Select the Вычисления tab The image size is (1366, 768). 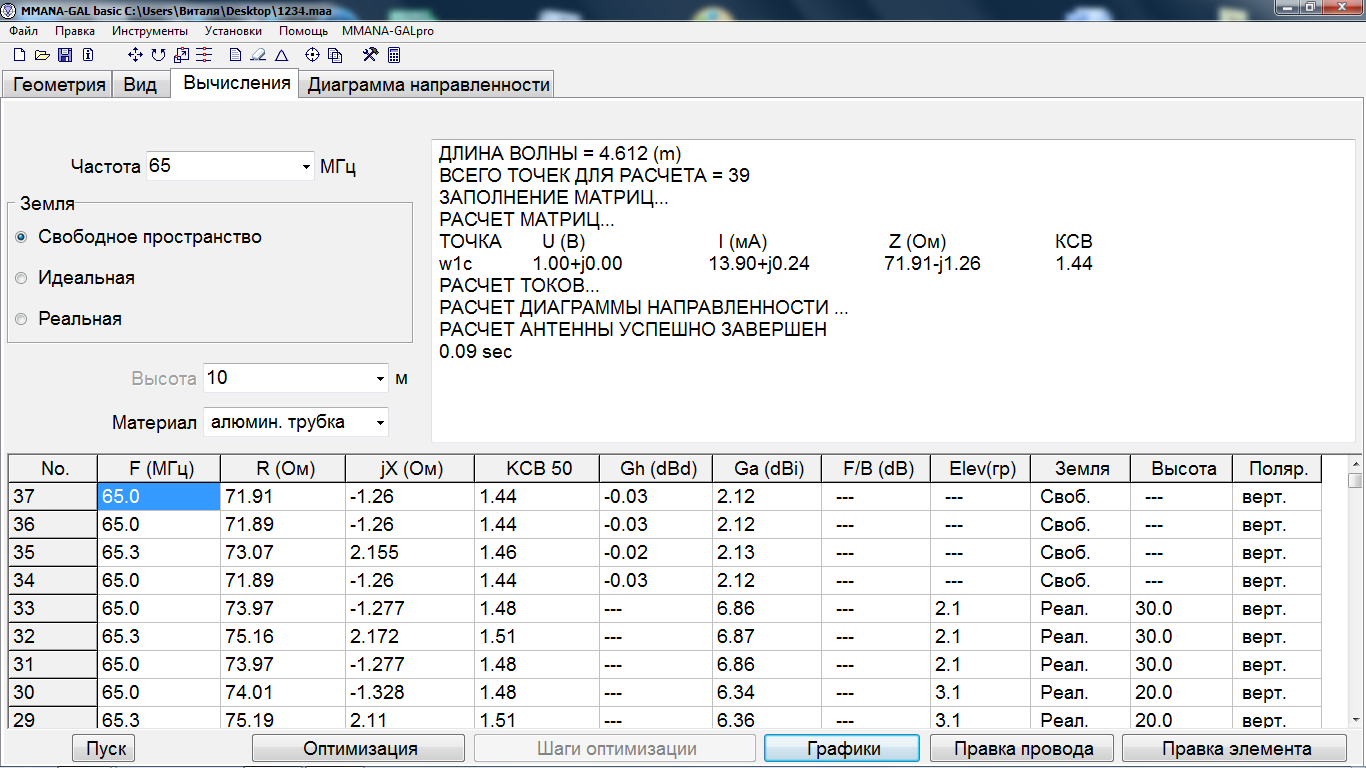[236, 83]
